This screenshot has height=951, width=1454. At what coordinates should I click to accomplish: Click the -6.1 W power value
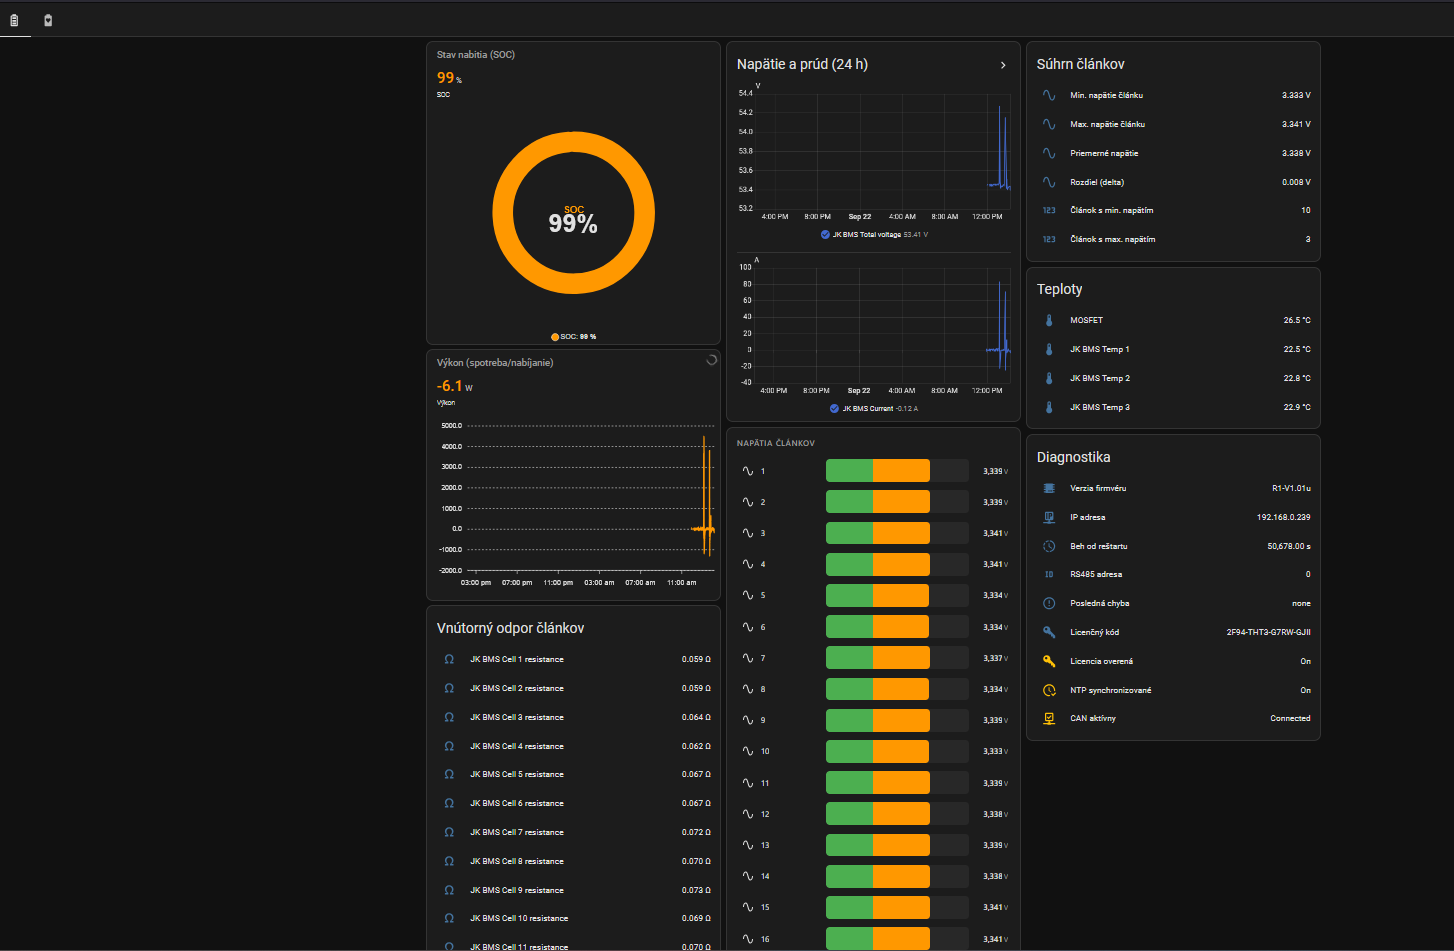pos(455,386)
